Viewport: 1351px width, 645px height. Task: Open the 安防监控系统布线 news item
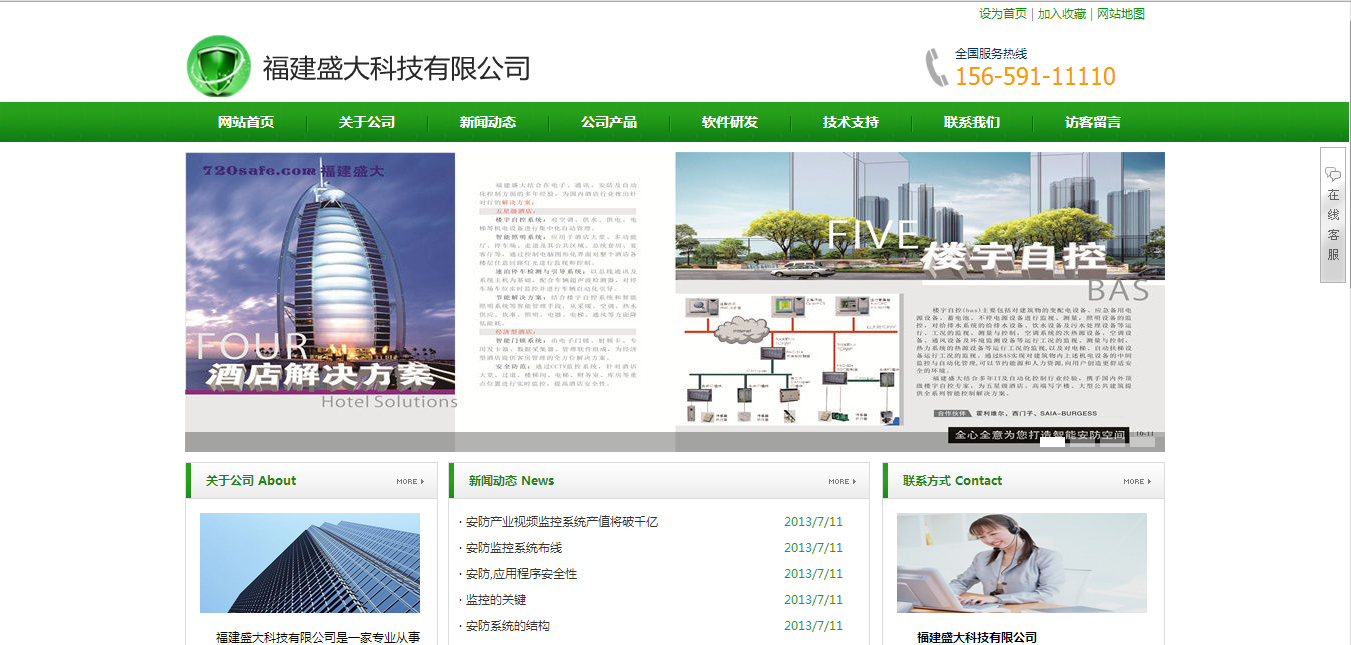514,548
